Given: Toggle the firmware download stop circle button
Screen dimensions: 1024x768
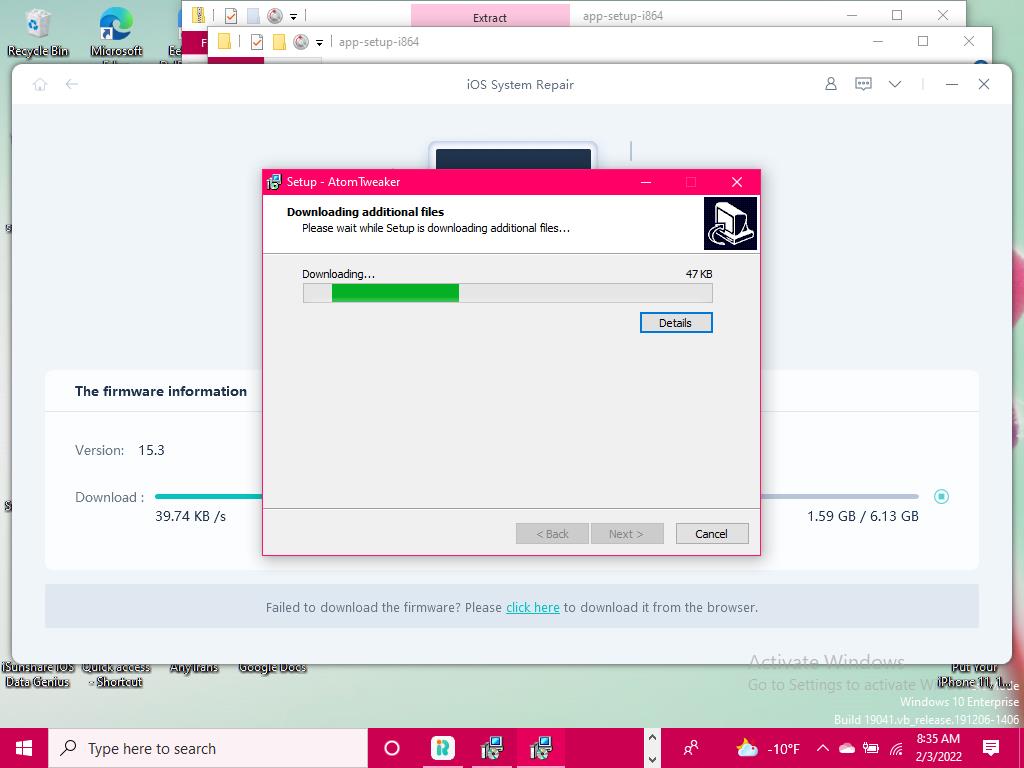Looking at the screenshot, I should pos(941,497).
